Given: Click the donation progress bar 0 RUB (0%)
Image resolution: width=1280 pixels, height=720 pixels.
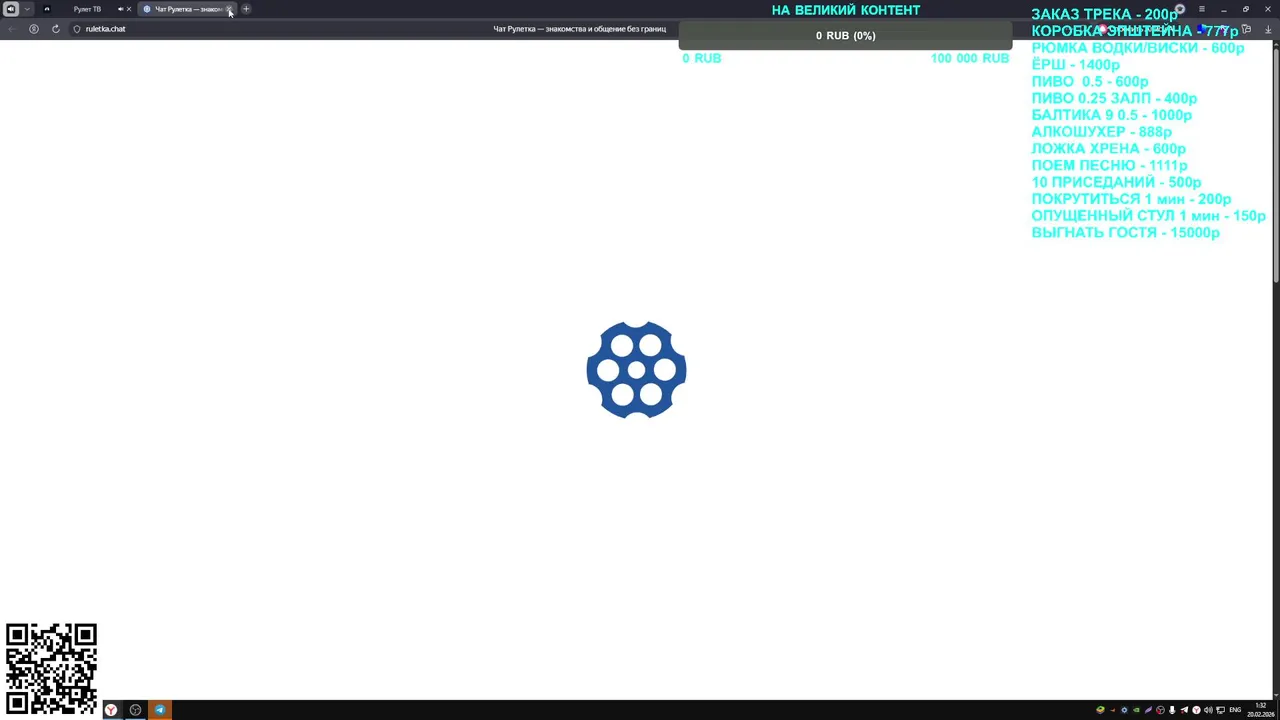Looking at the screenshot, I should 845,36.
